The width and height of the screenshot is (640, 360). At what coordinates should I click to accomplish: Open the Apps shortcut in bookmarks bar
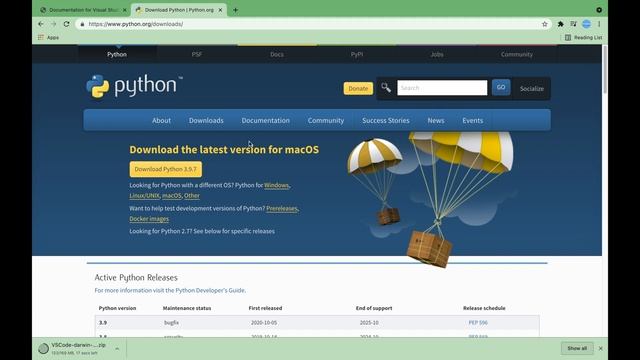click(x=49, y=38)
